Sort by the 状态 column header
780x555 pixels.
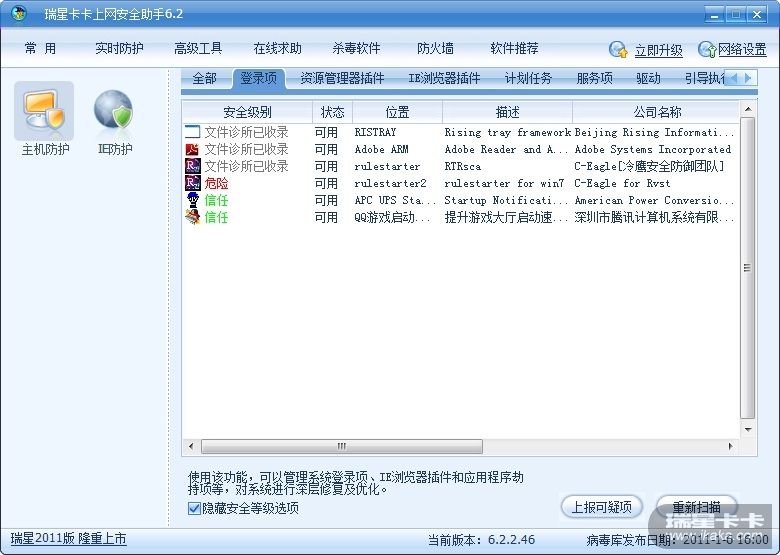(332, 112)
